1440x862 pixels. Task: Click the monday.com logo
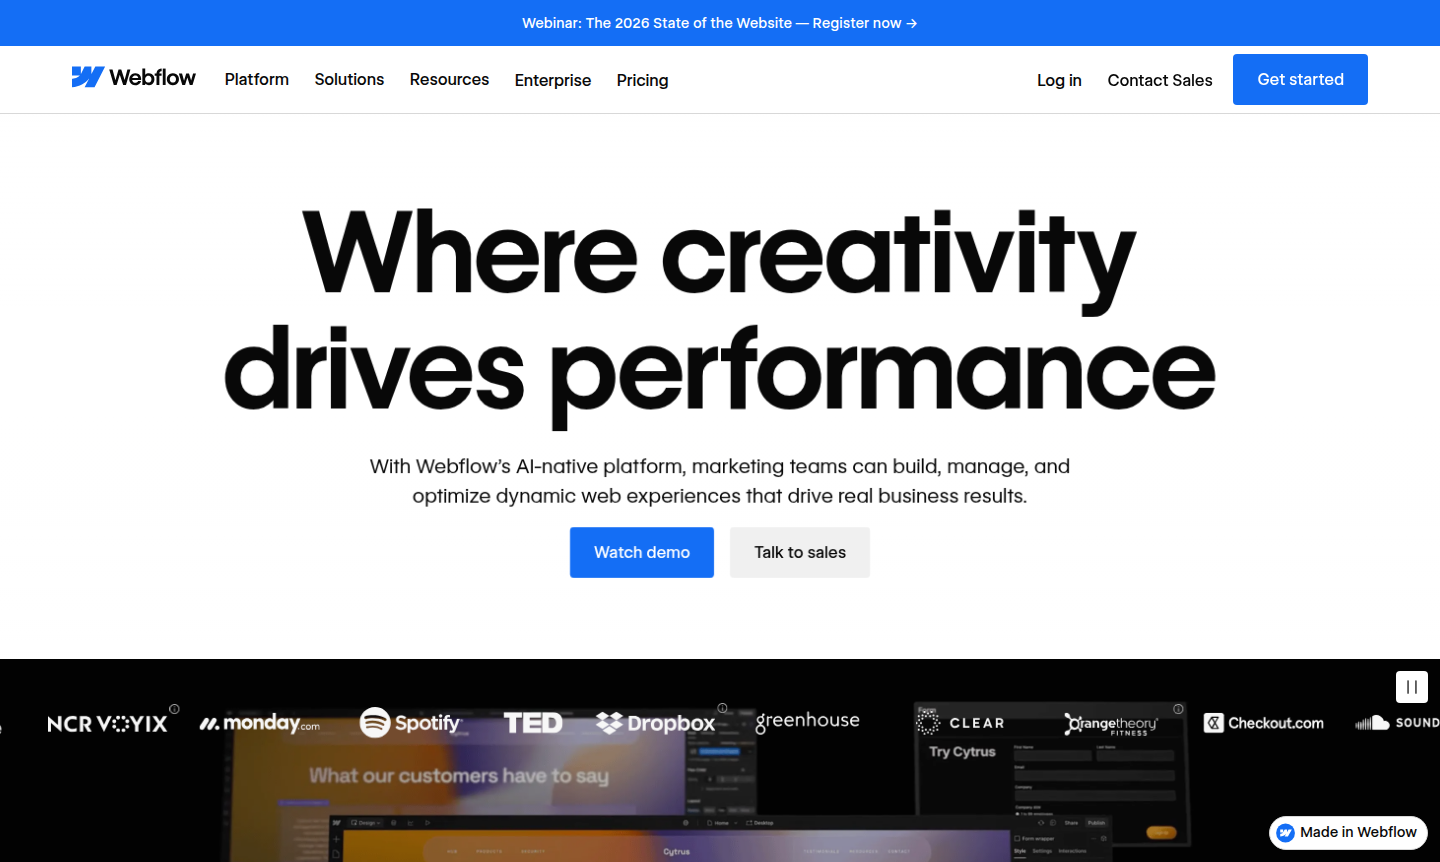click(x=260, y=723)
